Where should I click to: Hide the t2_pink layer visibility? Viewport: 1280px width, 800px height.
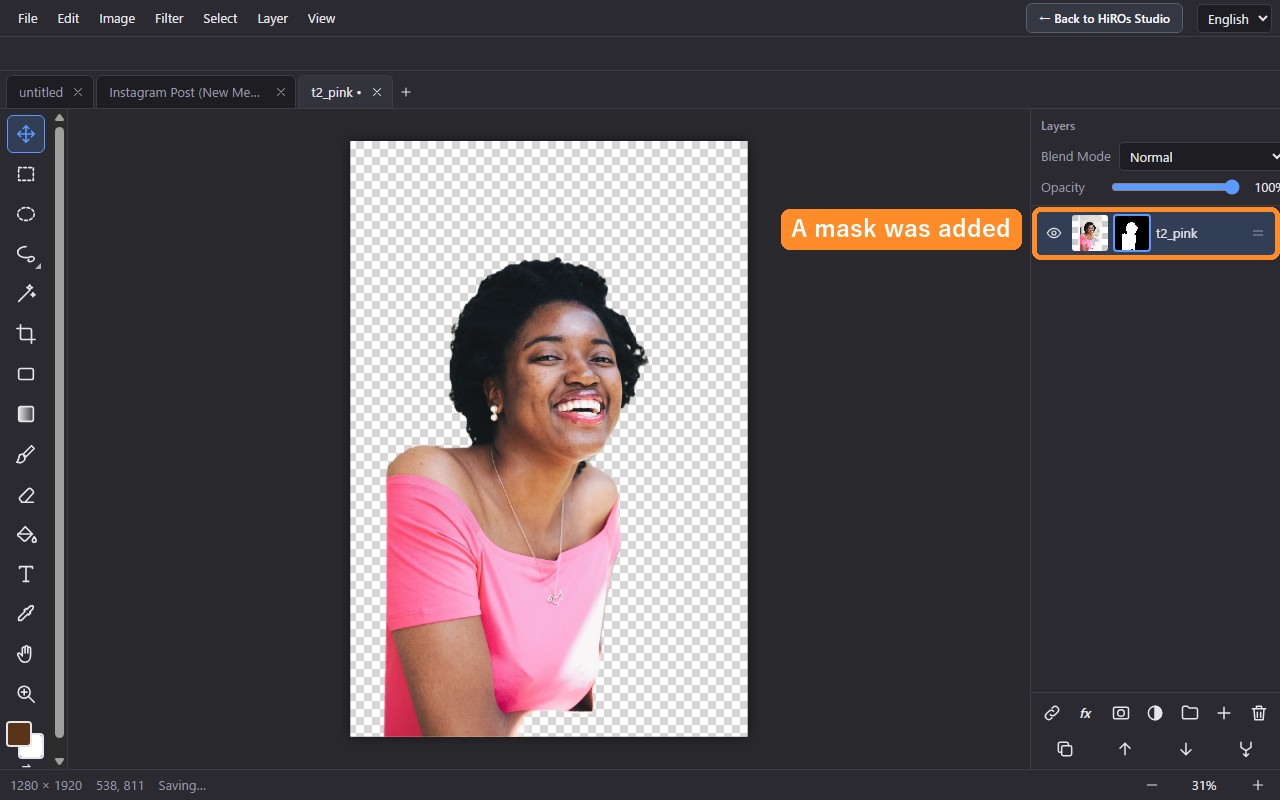pyautogui.click(x=1054, y=233)
